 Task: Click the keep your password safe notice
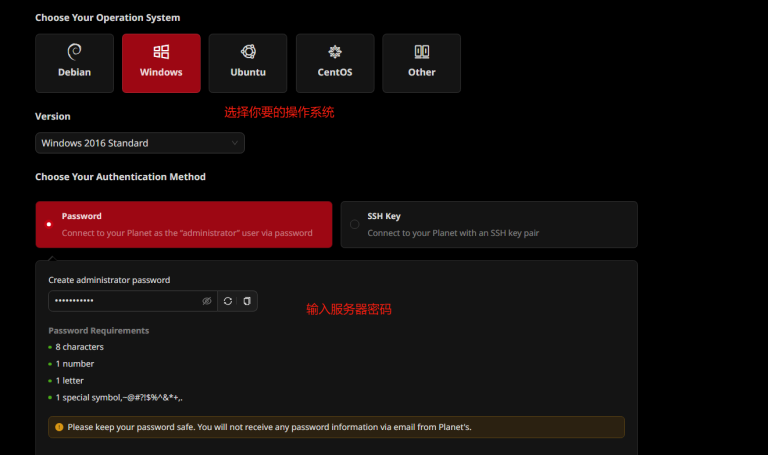point(268,427)
